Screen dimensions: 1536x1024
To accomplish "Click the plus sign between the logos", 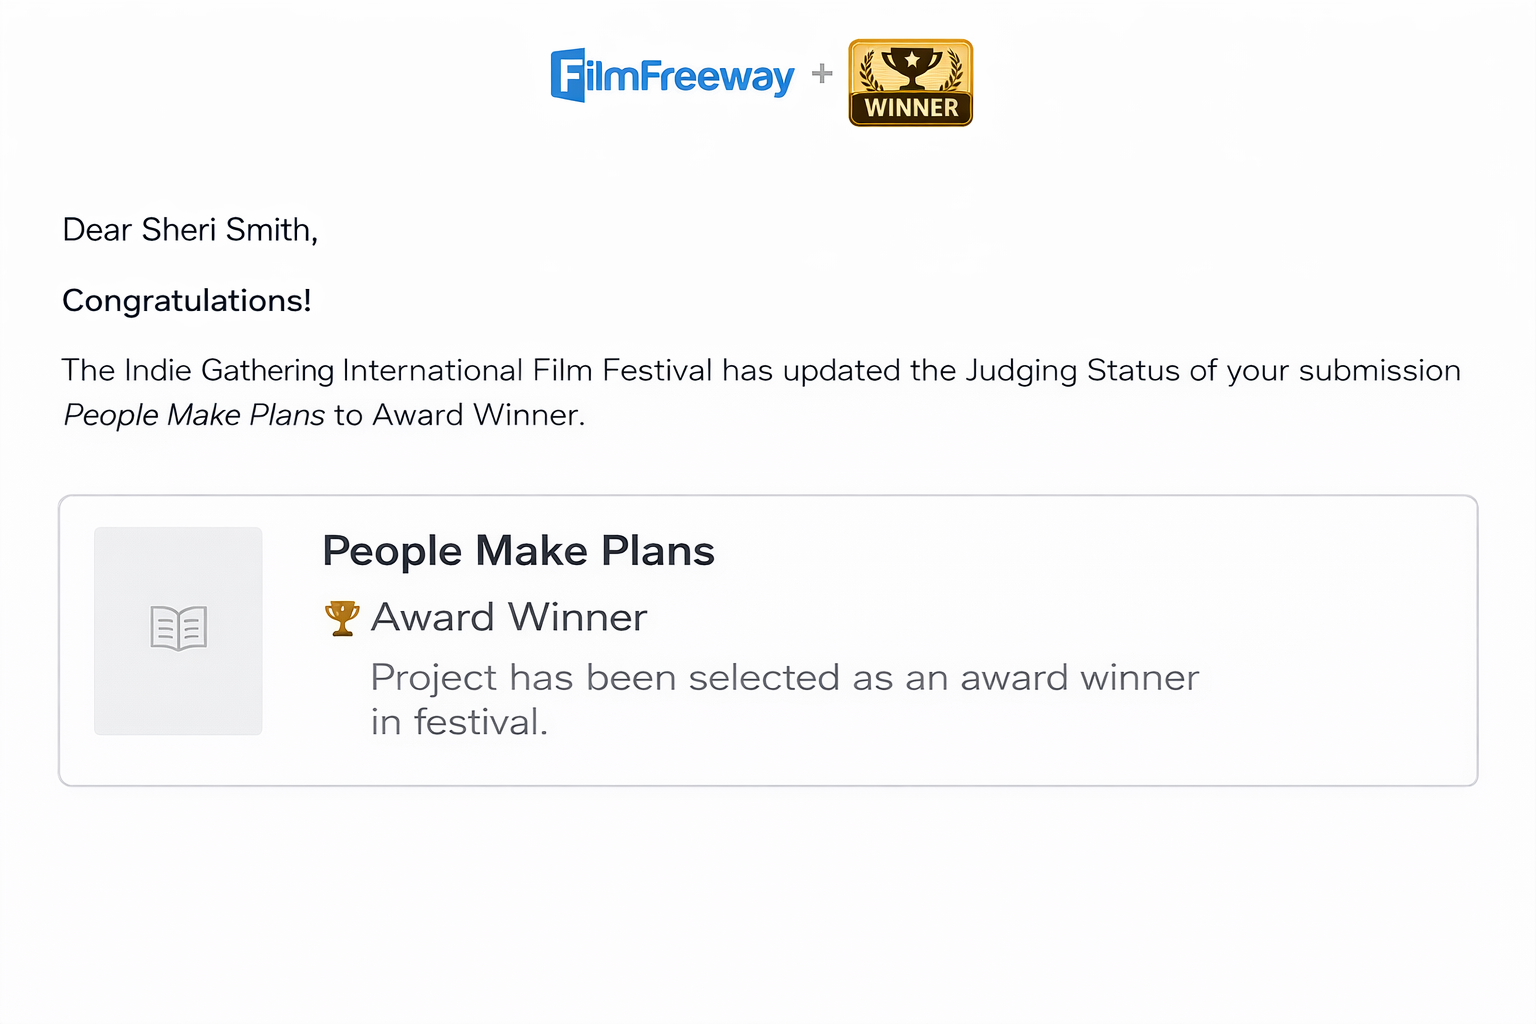I will click(822, 74).
